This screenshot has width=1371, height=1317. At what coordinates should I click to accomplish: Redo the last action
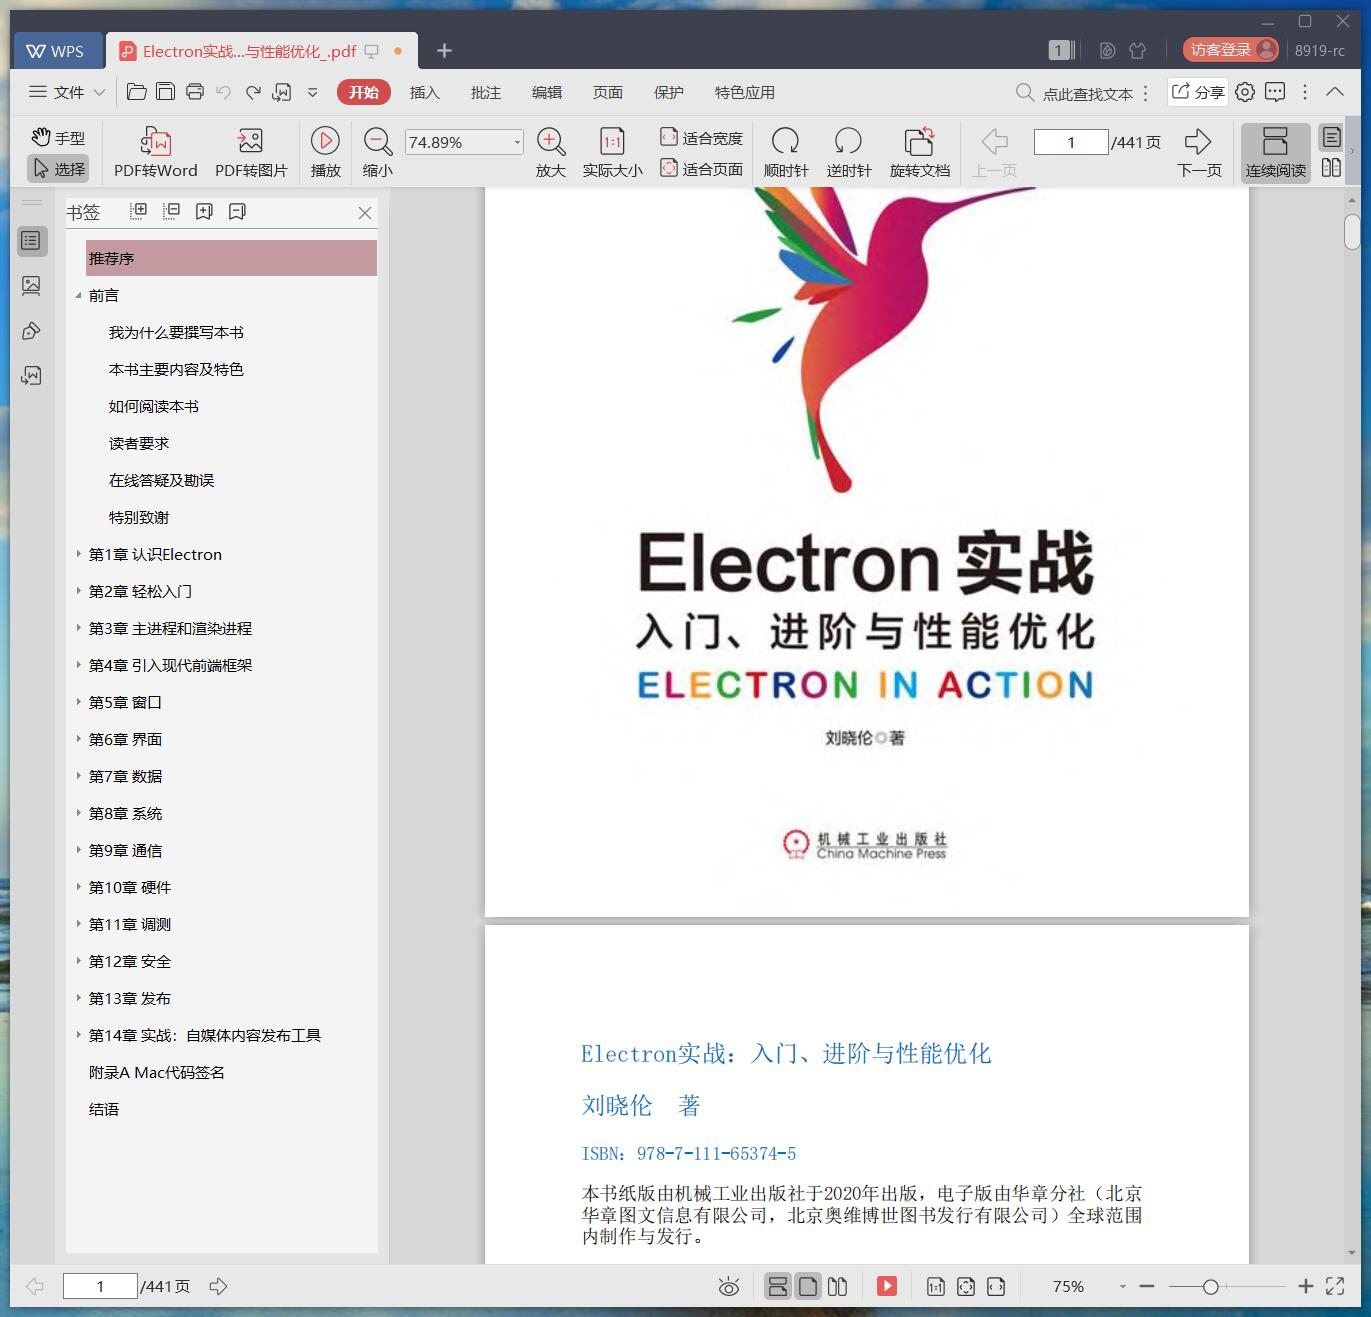[x=253, y=92]
